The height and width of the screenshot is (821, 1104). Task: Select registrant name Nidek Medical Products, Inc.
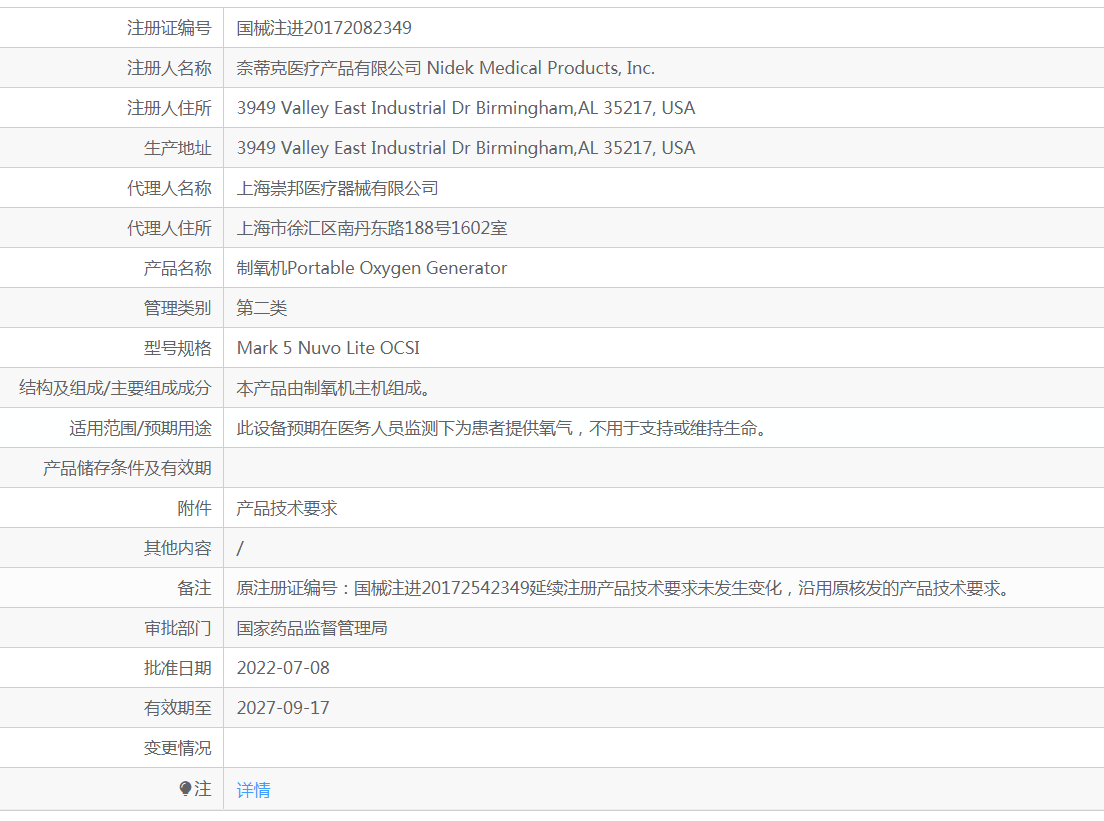[x=541, y=68]
